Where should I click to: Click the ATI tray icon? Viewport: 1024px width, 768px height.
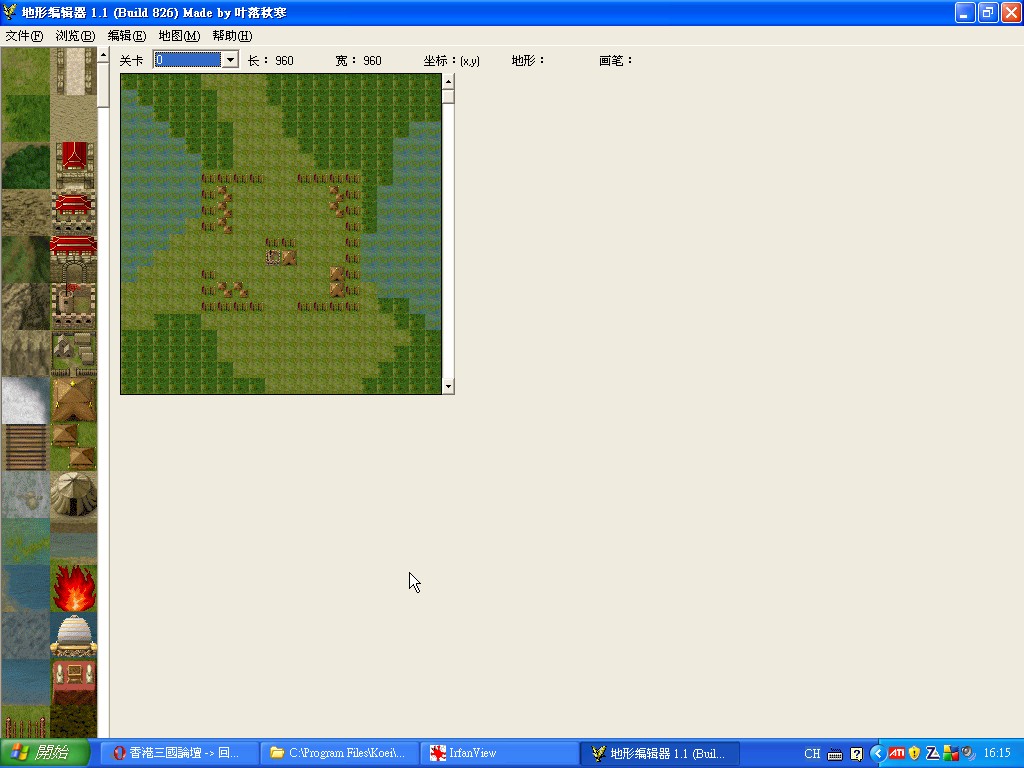[x=896, y=754]
